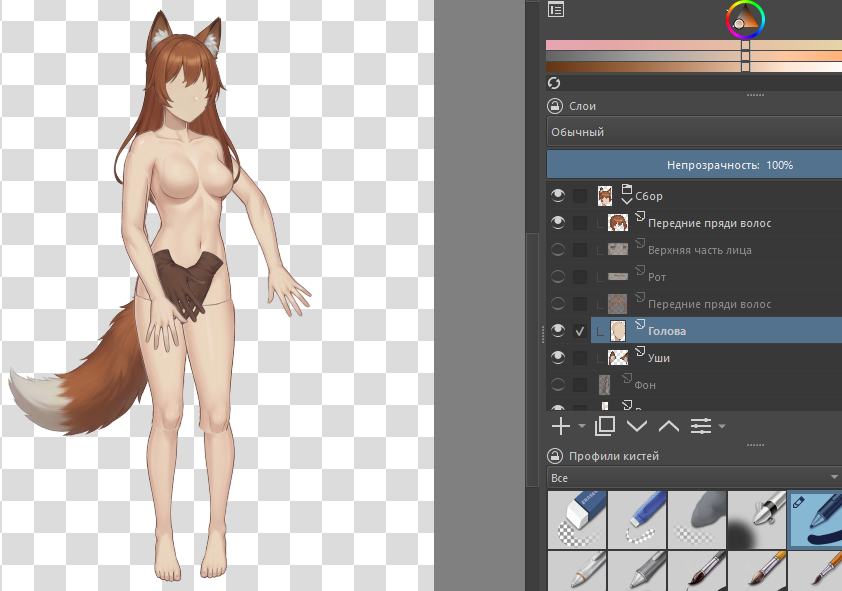The height and width of the screenshot is (591, 842).
Task: Click the Непрозрачность opacity slider
Action: [694, 165]
